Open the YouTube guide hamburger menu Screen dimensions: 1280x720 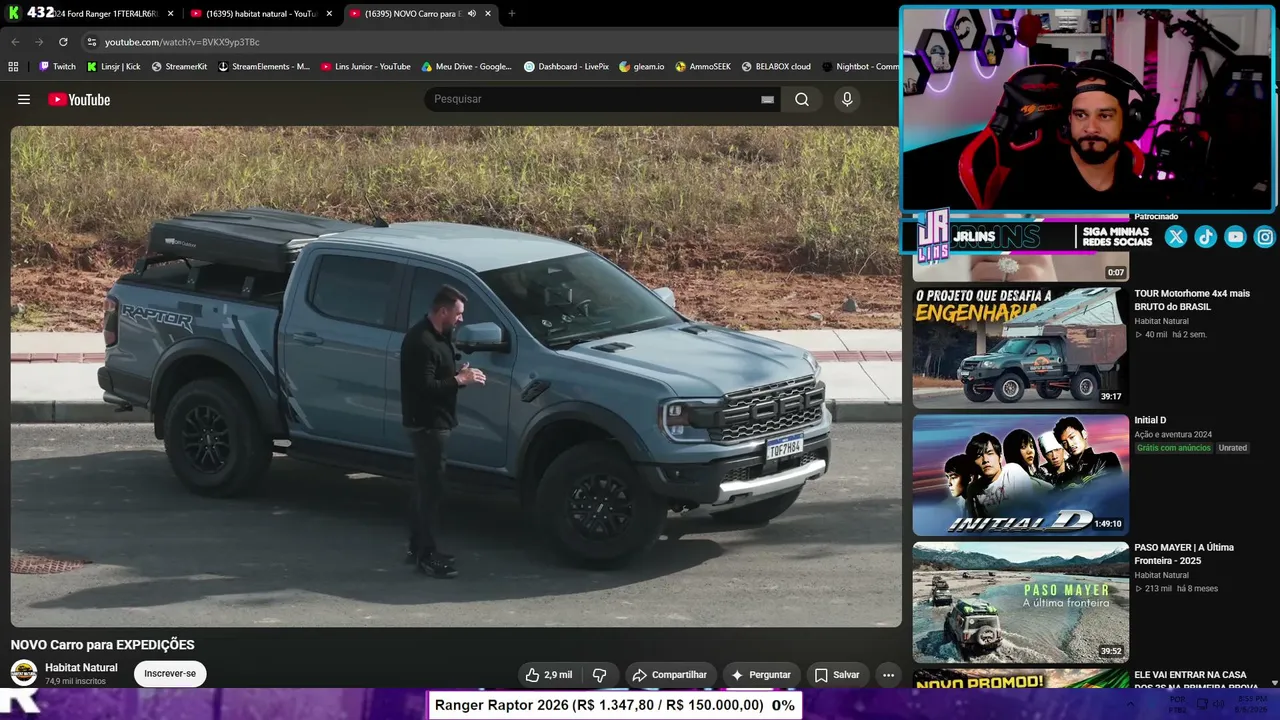24,99
